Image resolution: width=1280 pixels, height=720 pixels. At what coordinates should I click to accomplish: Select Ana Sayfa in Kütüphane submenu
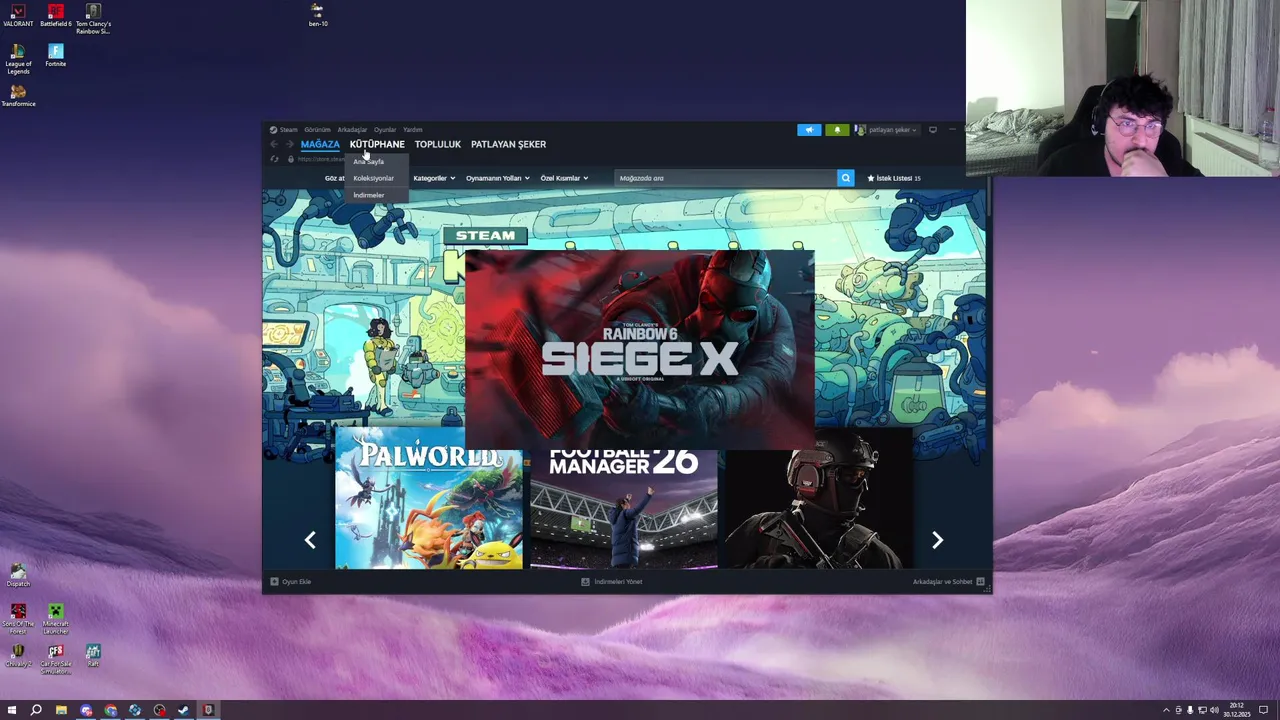pyautogui.click(x=376, y=161)
